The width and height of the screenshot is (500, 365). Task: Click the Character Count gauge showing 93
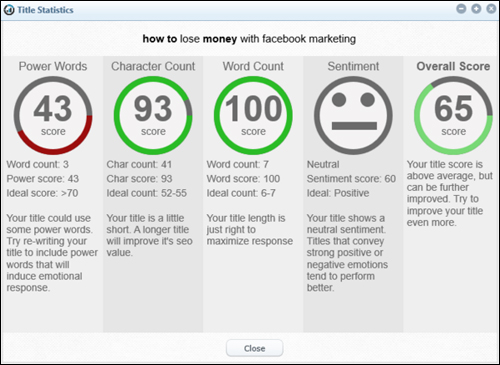point(153,115)
